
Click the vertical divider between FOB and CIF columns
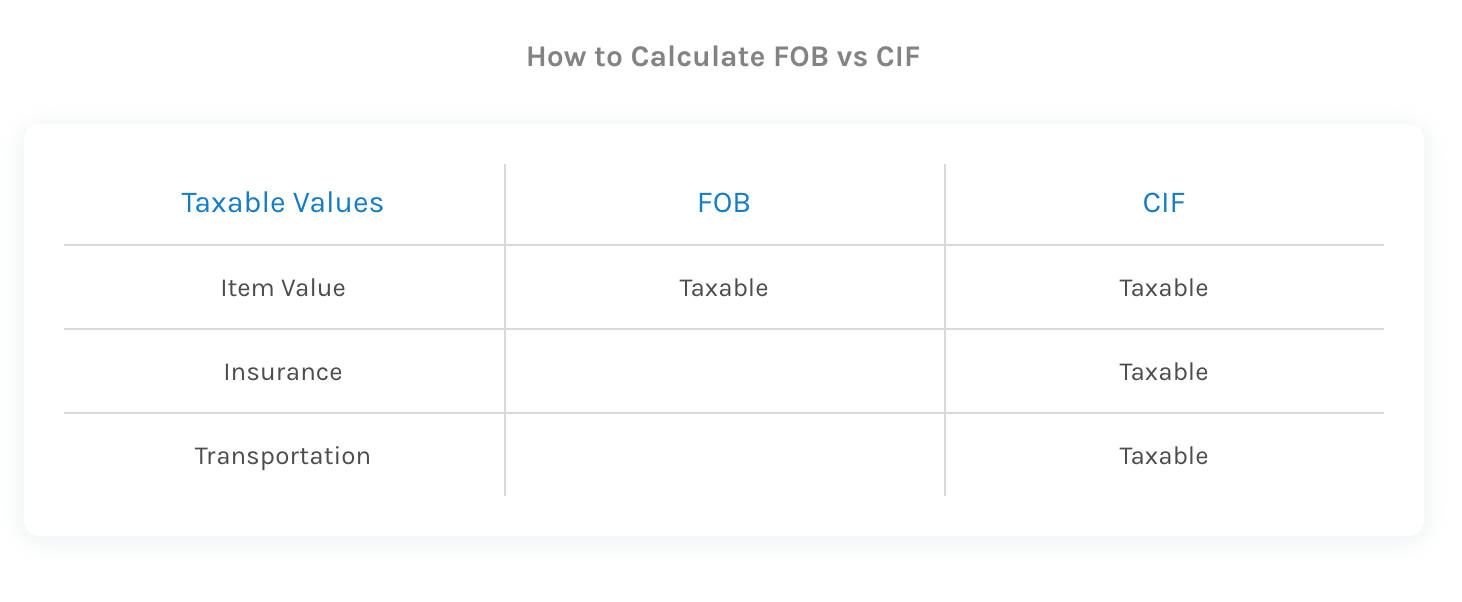tap(945, 330)
